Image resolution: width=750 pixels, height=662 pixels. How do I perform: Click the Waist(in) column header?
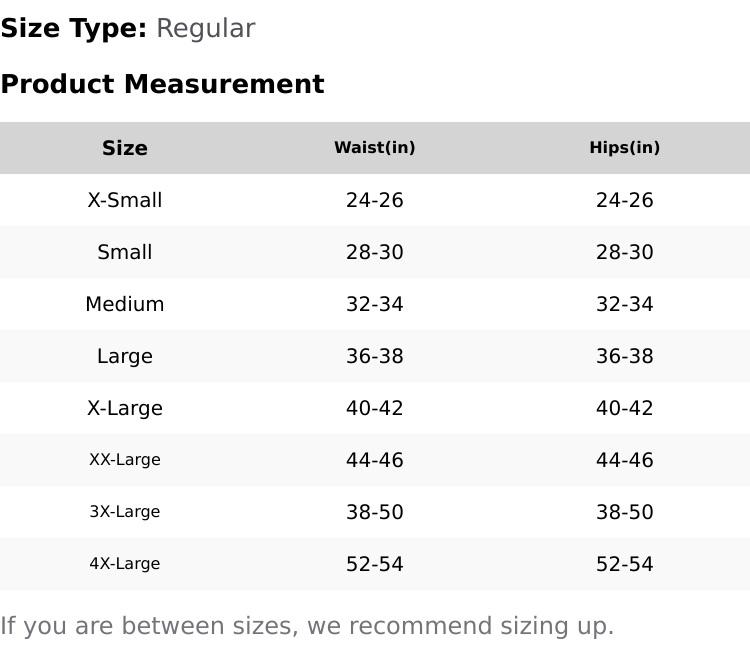click(375, 148)
